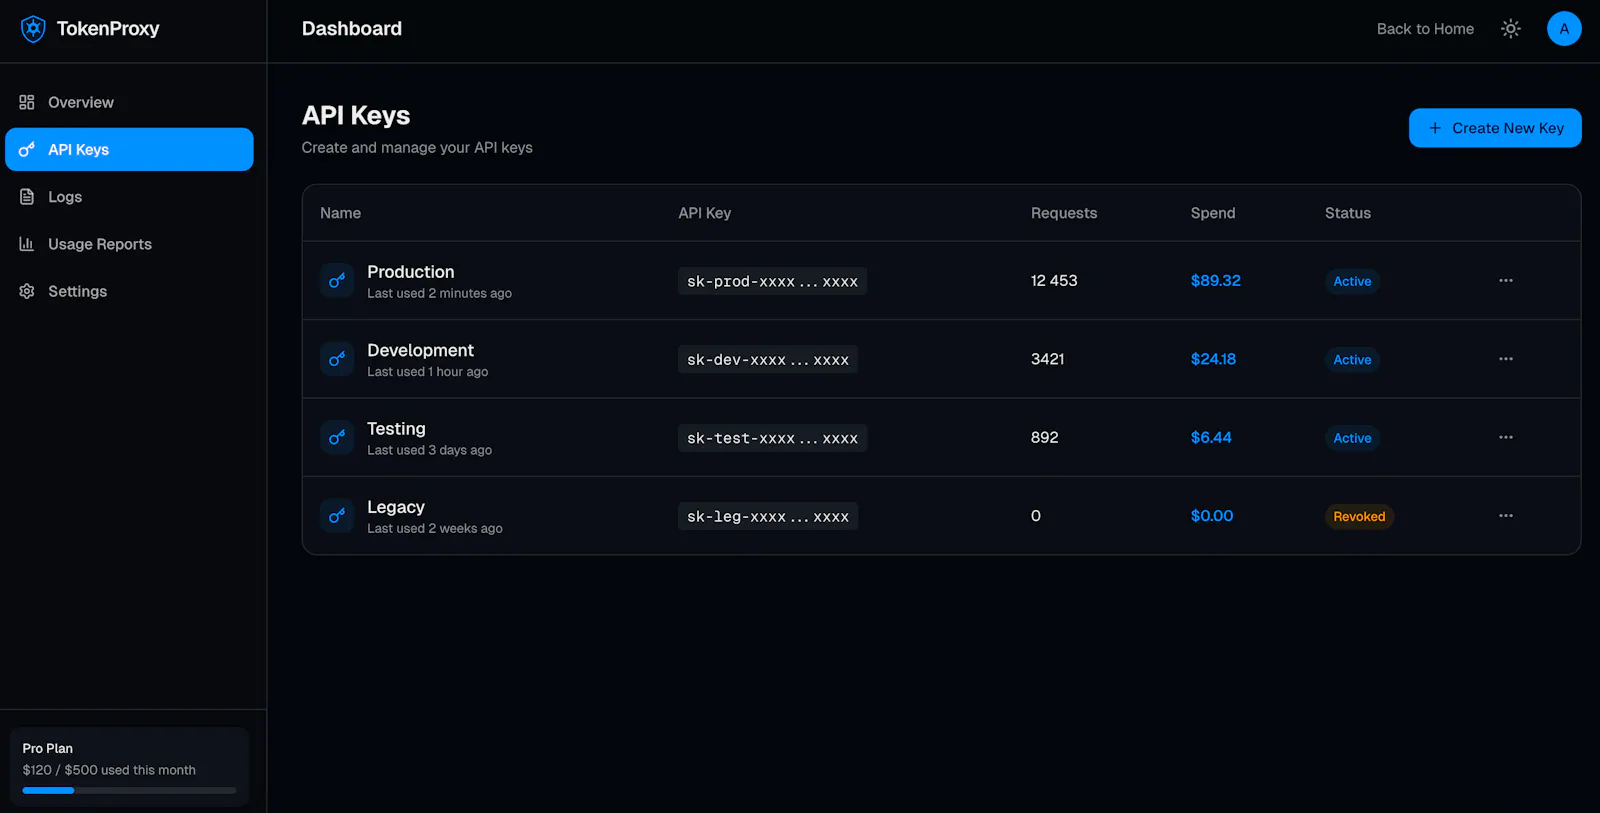Click the Name column header
The width and height of the screenshot is (1600, 813).
pyautogui.click(x=340, y=213)
